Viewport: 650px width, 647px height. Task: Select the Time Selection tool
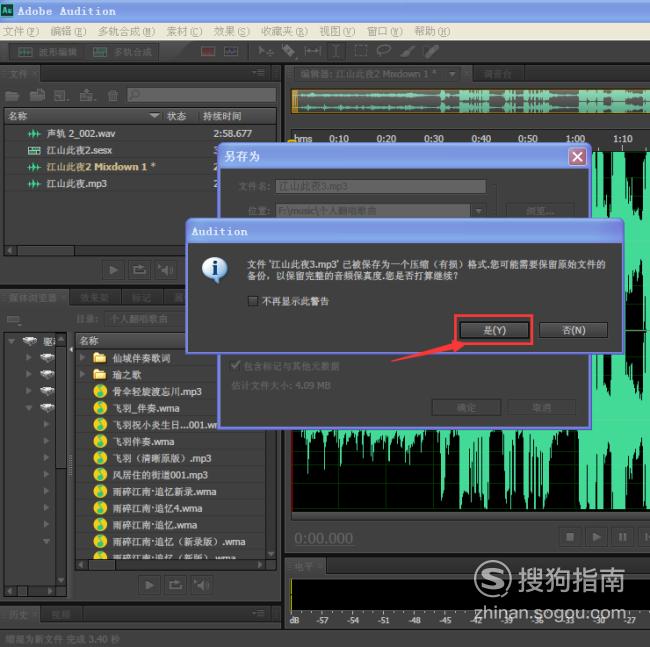[336, 51]
